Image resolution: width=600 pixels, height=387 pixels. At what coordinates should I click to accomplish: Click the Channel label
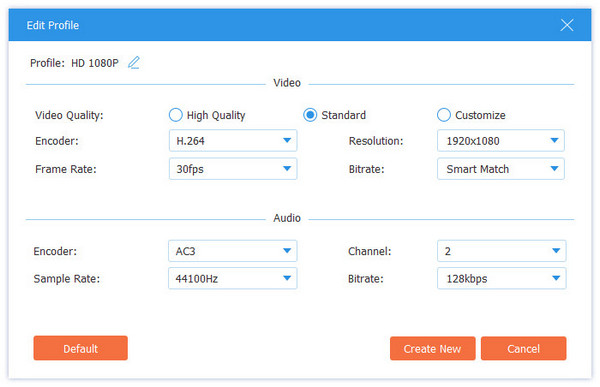tap(370, 251)
